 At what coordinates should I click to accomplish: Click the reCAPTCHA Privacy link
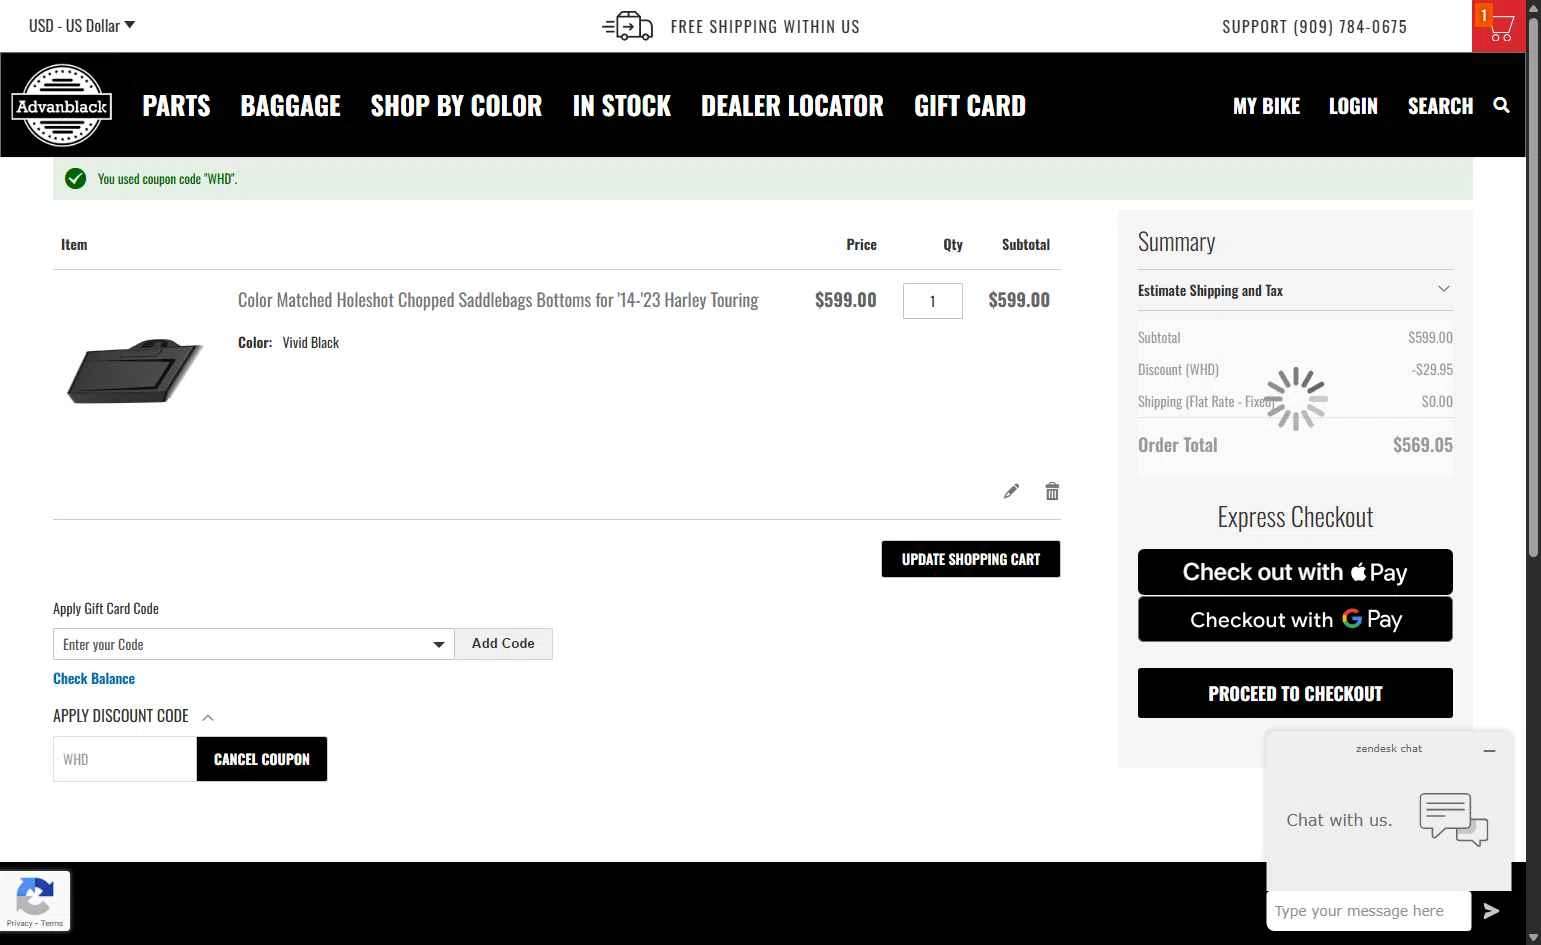pyautogui.click(x=19, y=923)
